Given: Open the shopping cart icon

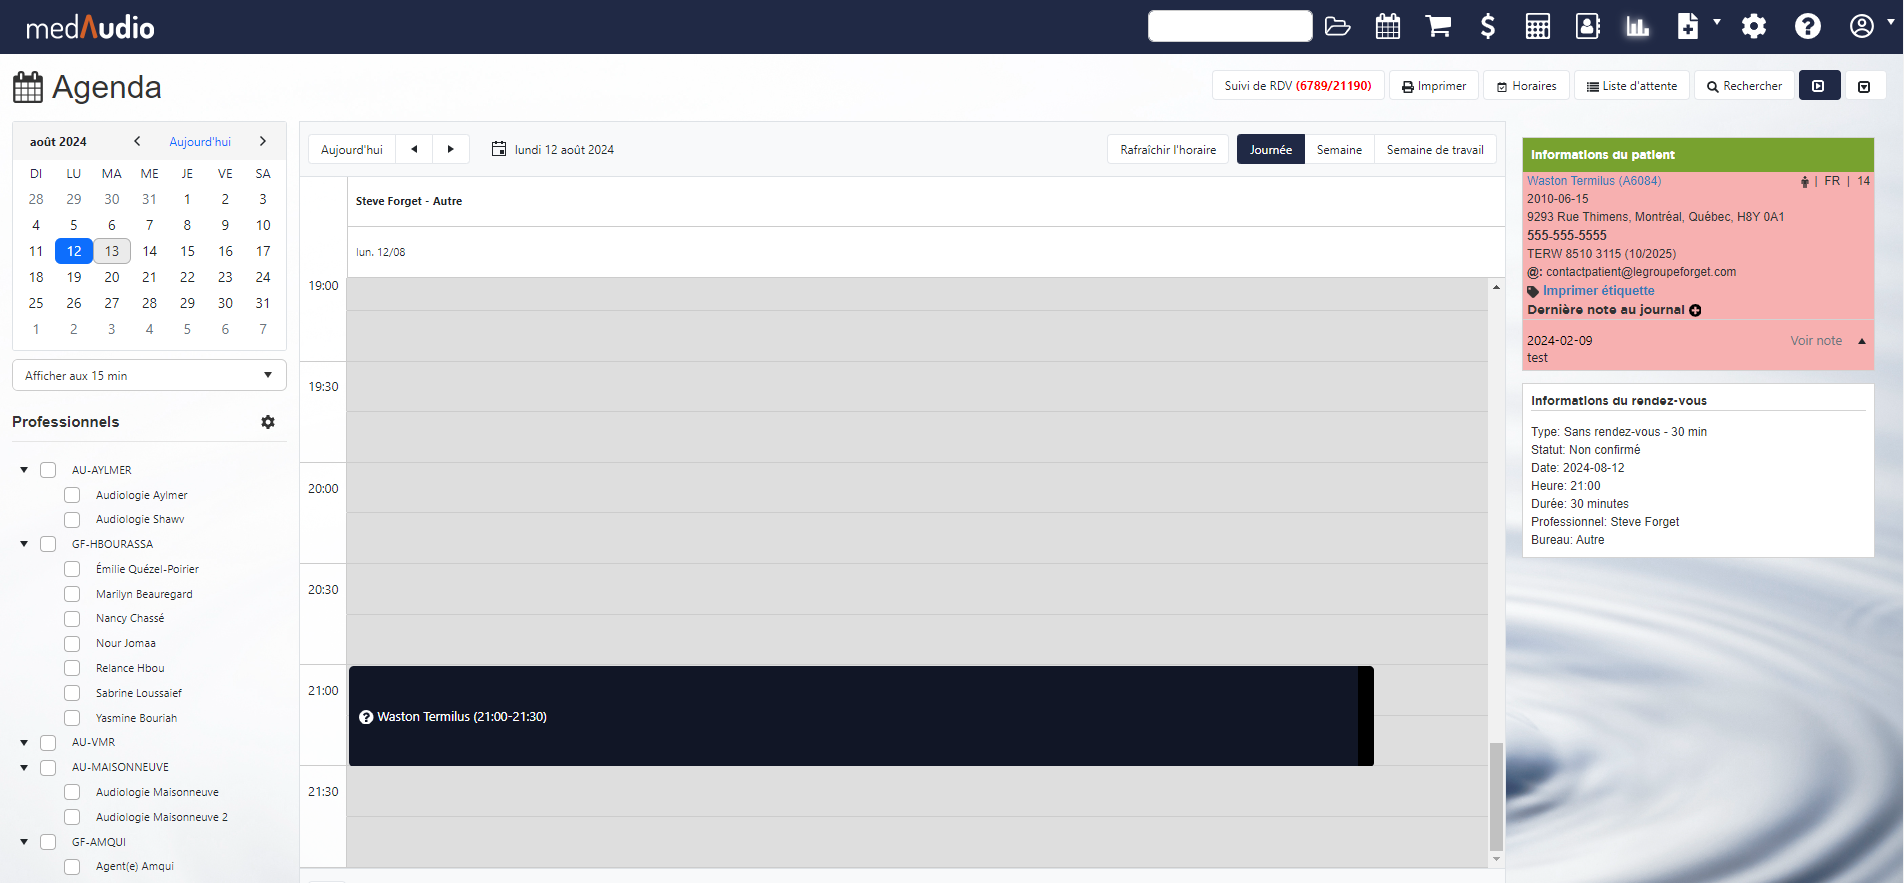Looking at the screenshot, I should click(x=1438, y=26).
